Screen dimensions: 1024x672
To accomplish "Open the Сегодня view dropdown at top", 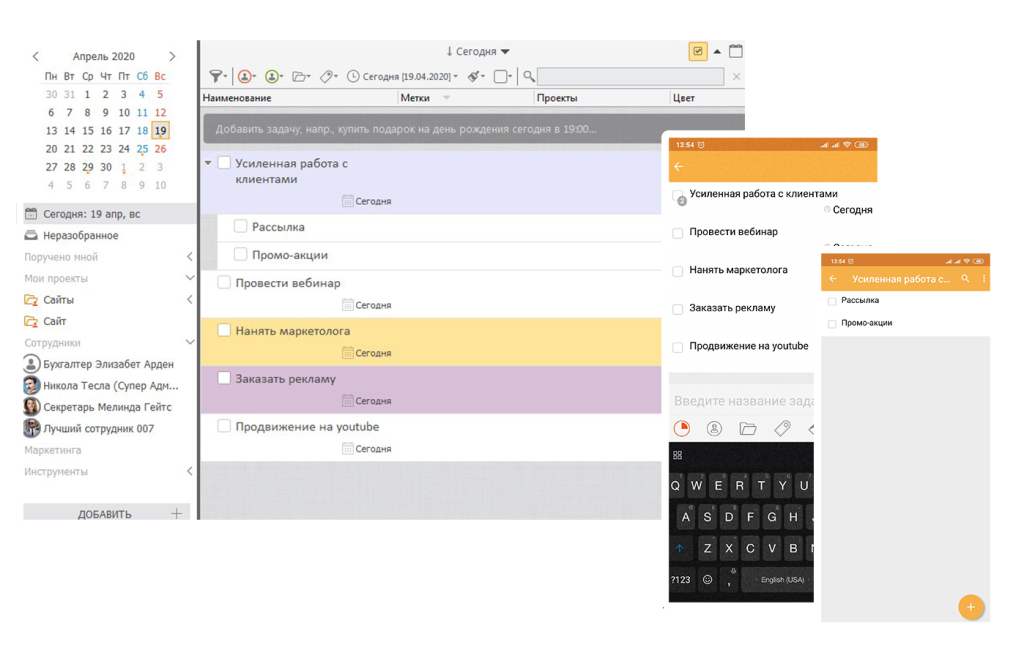I will tap(477, 51).
